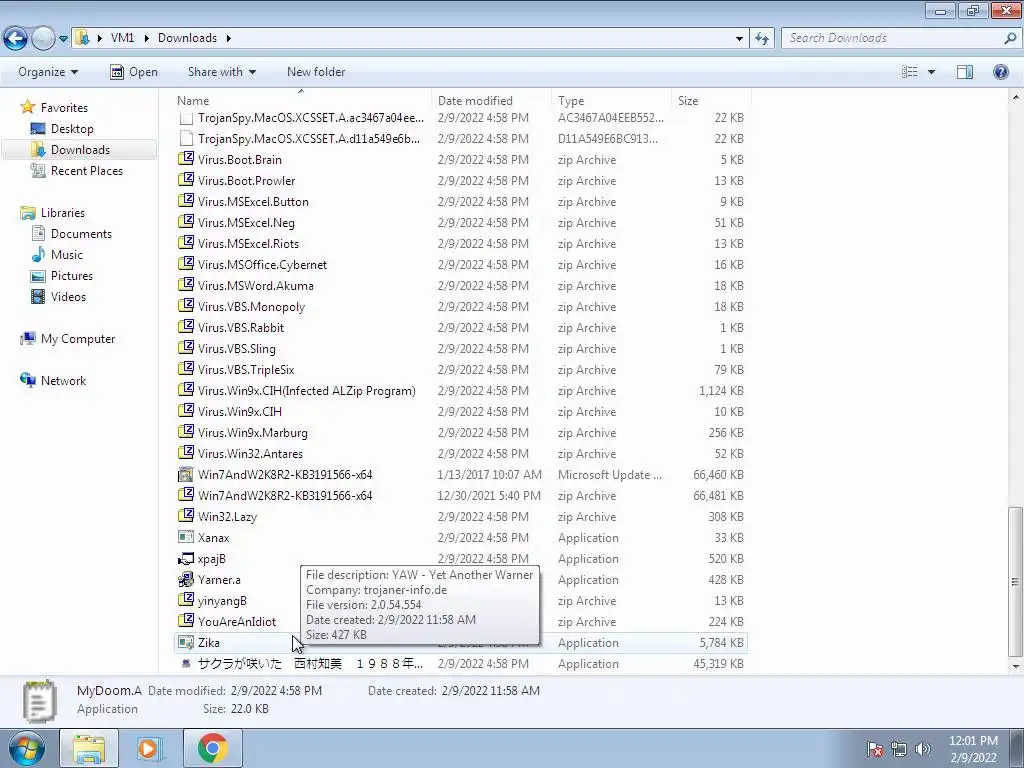Image resolution: width=1024 pixels, height=768 pixels.
Task: Open the address bar history dropdown
Action: tap(739, 39)
